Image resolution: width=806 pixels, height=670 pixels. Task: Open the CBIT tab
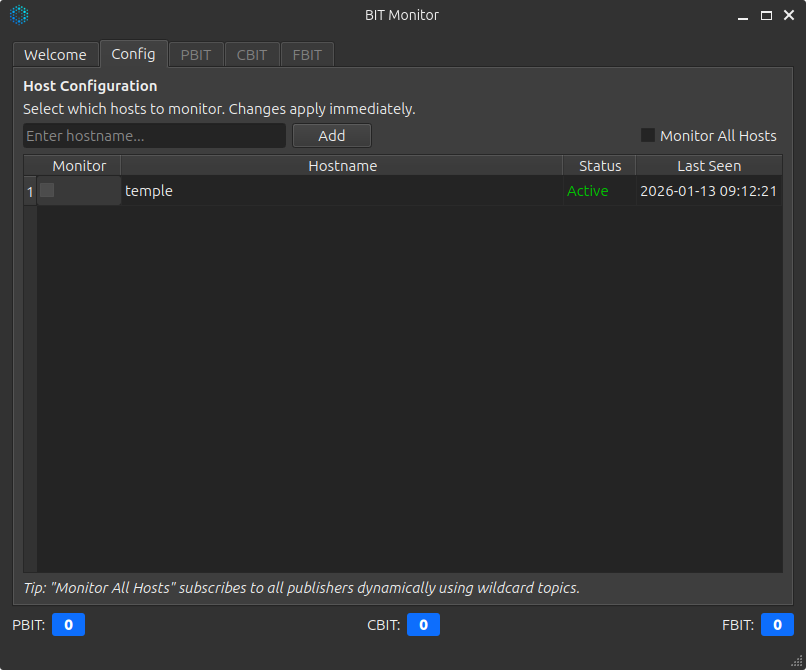251,54
